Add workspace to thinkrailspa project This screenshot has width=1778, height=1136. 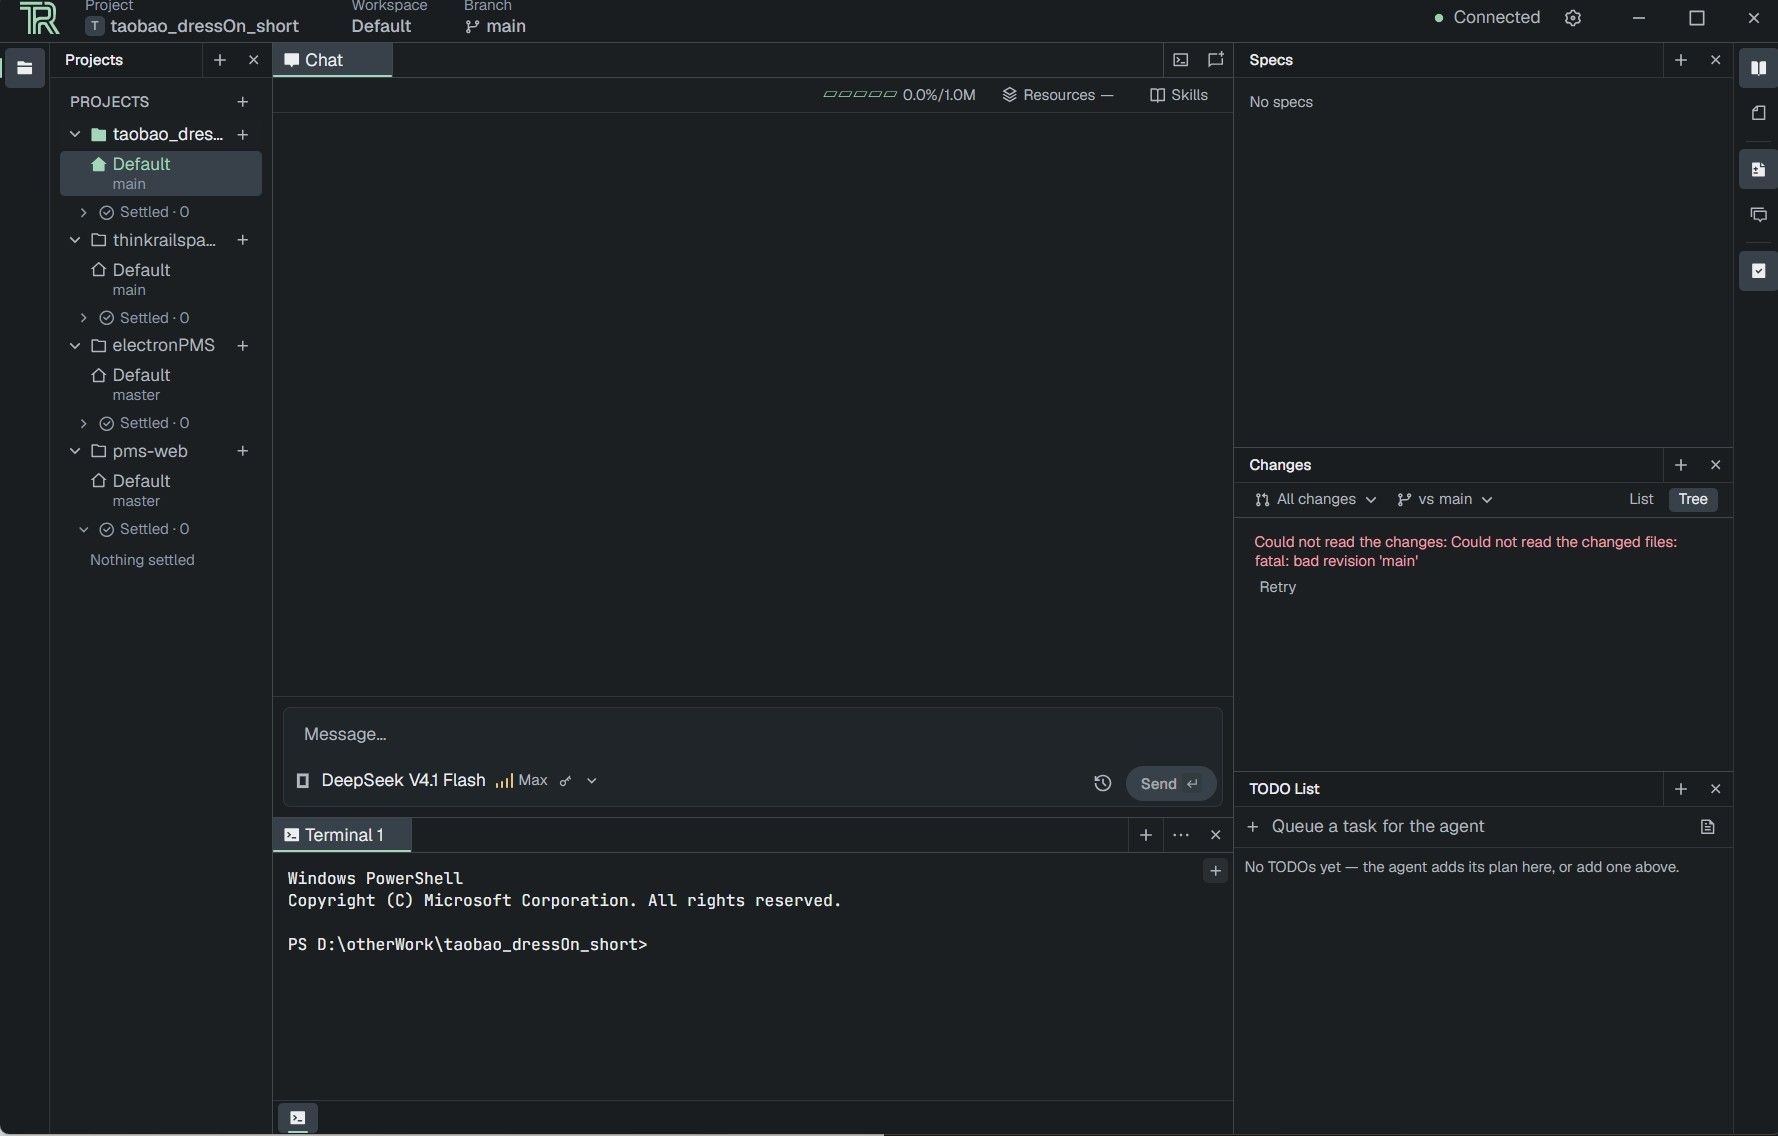[x=242, y=240]
